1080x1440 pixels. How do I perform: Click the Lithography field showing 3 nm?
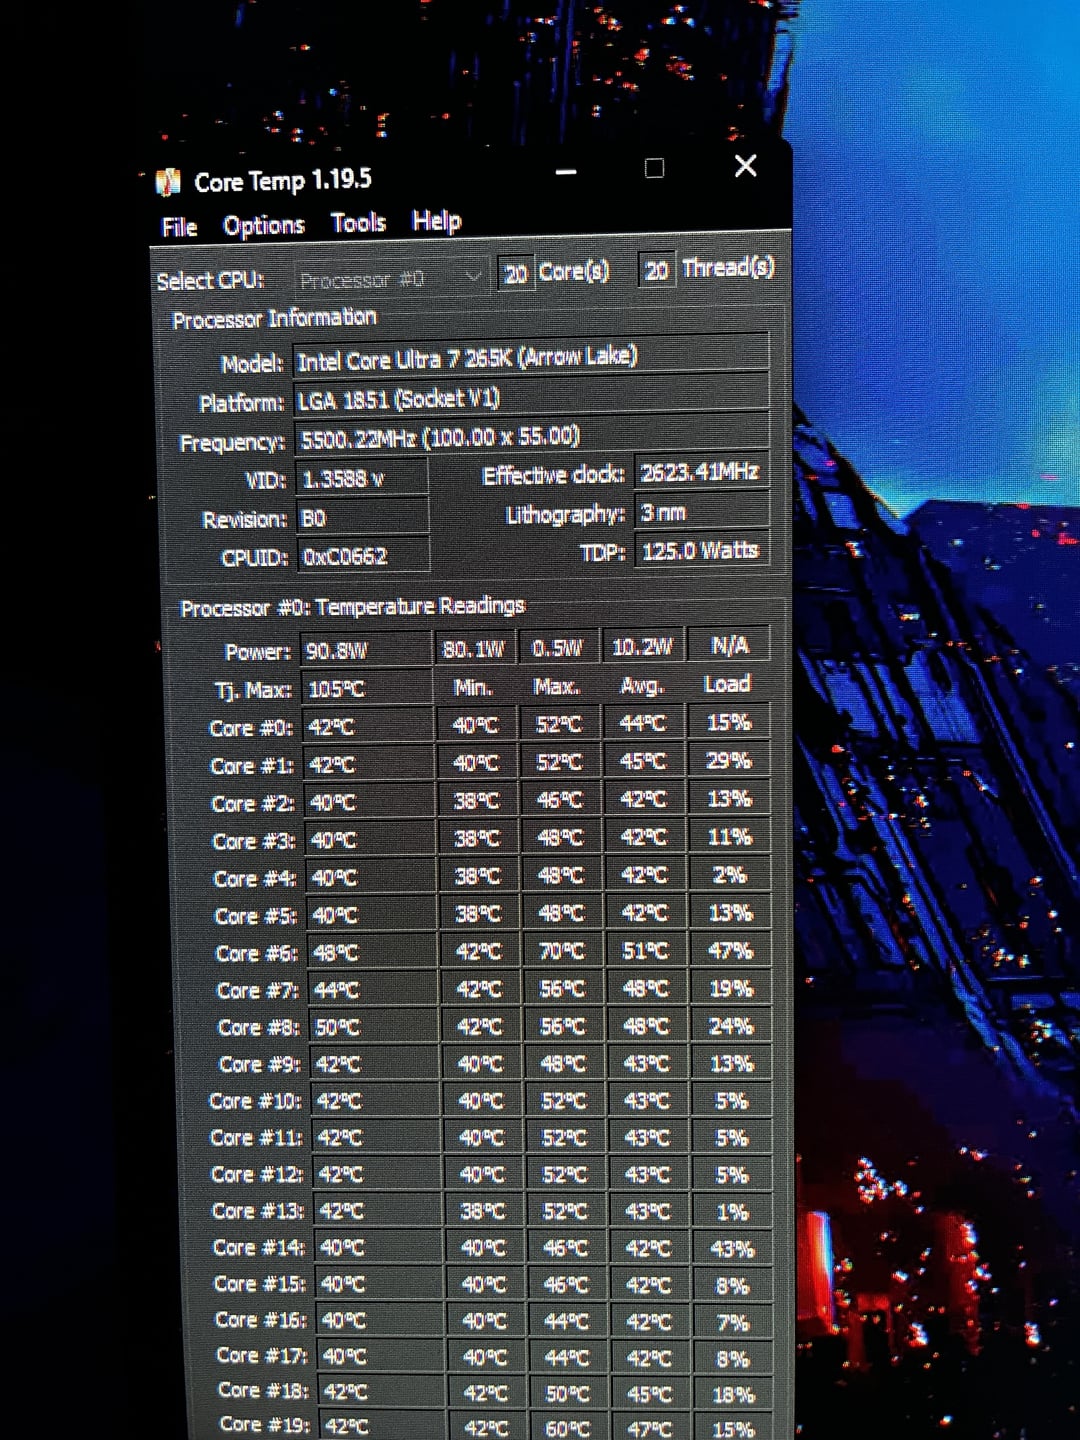[x=702, y=513]
